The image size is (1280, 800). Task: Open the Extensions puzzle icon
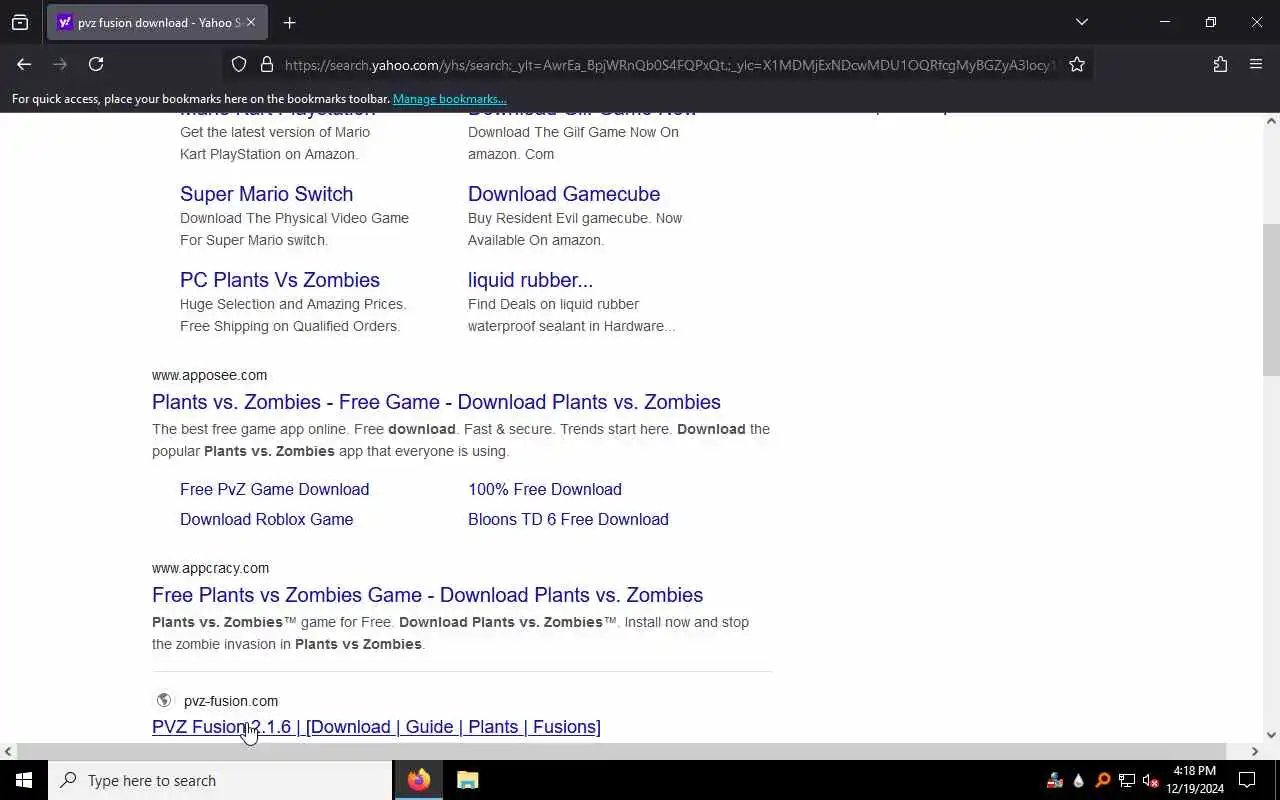1220,64
